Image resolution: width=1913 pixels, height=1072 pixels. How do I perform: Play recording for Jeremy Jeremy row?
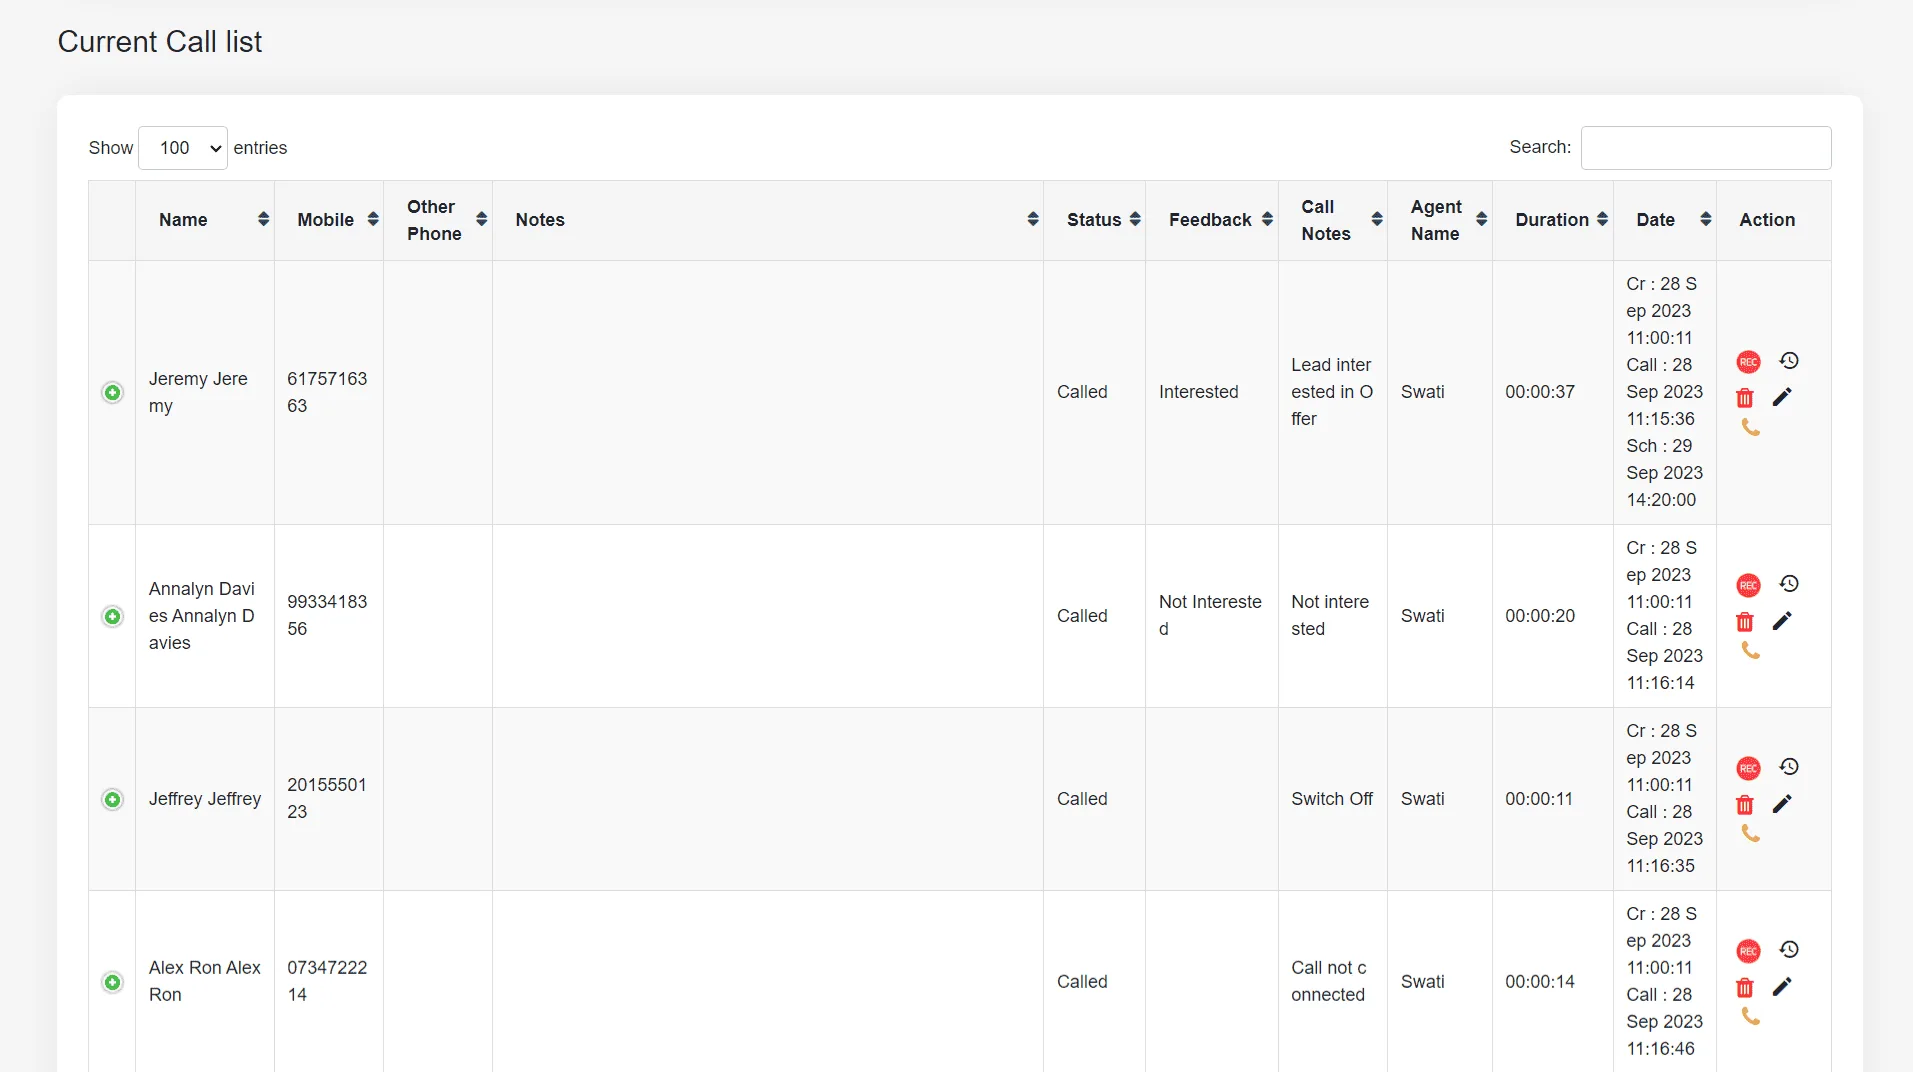[1748, 362]
